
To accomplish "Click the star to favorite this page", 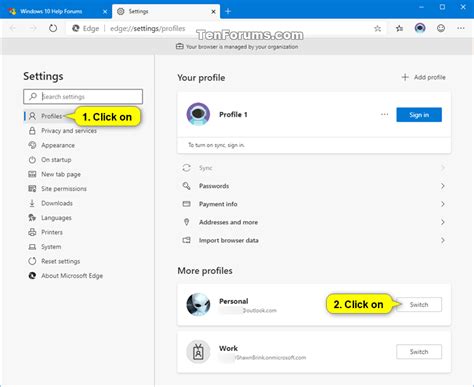I will 377,29.
